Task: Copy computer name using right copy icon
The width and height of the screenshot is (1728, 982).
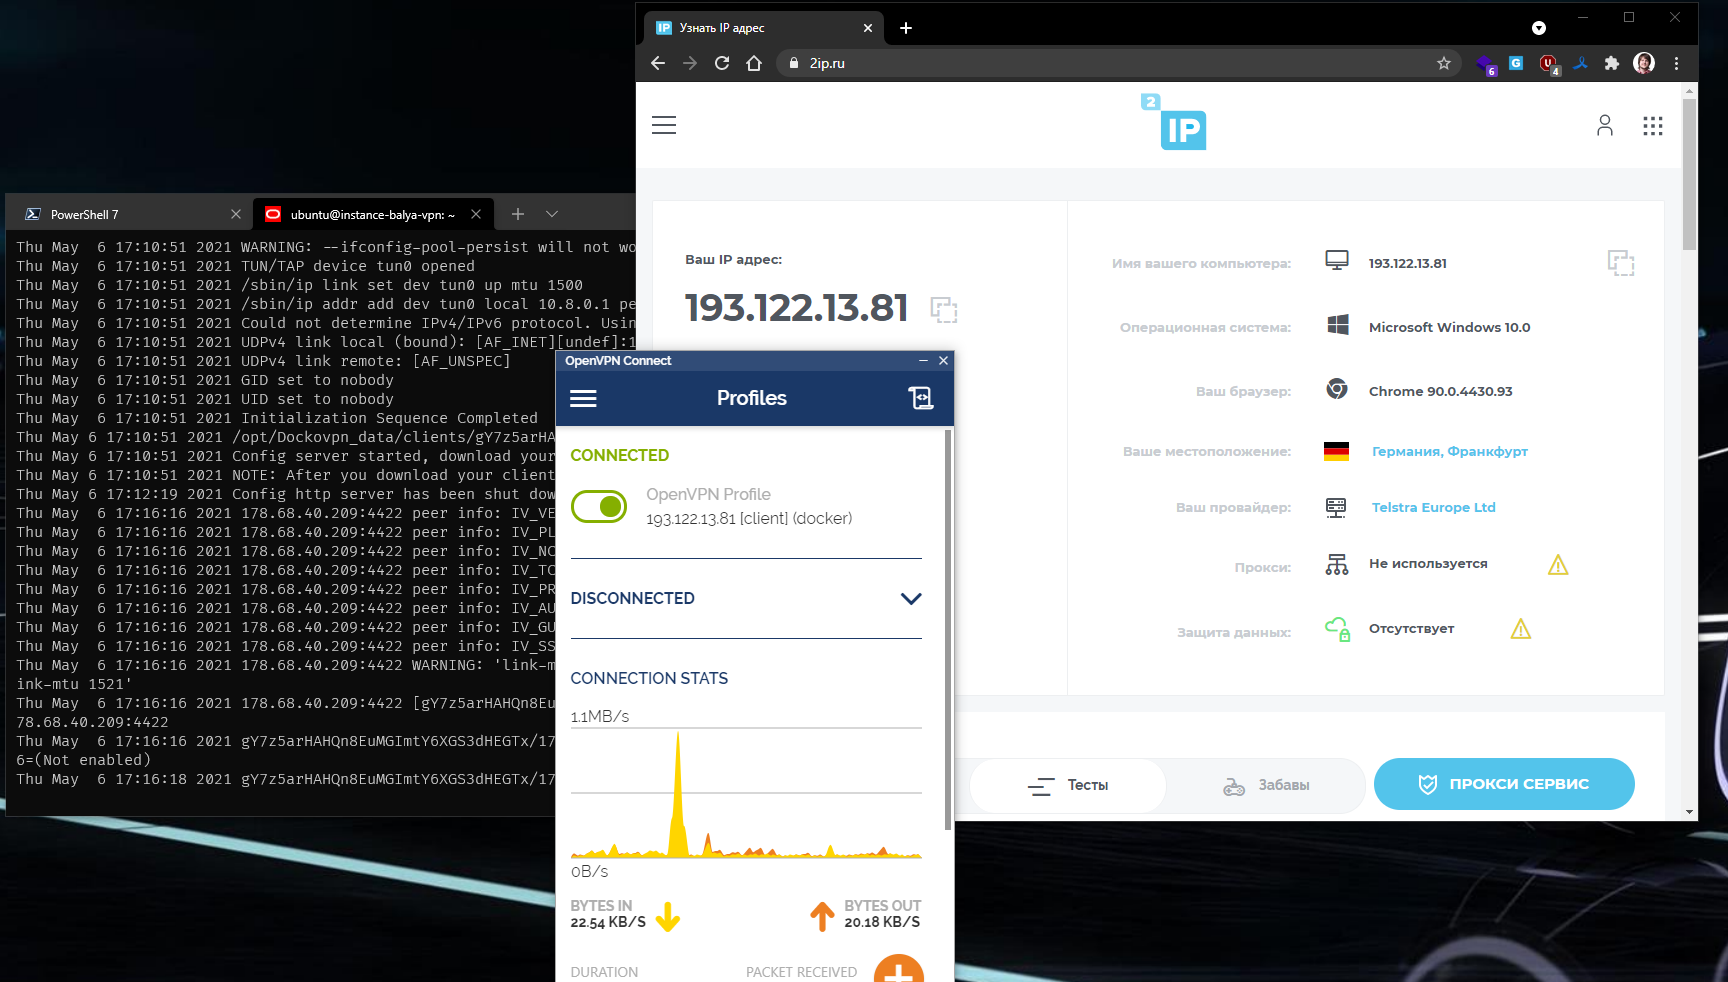Action: 1620,263
